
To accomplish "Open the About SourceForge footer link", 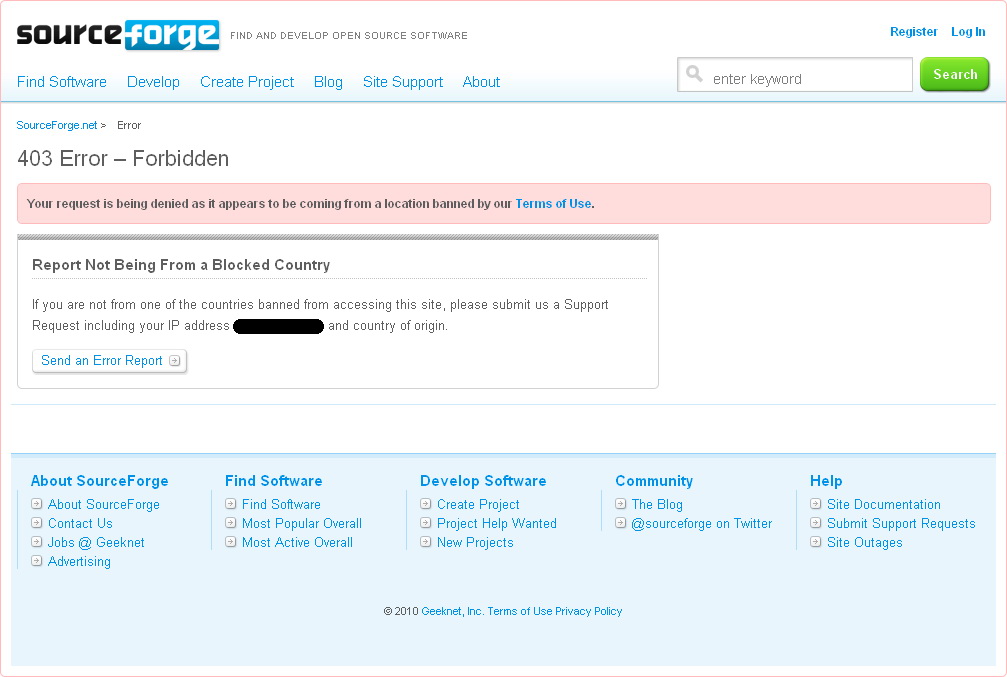I will tap(103, 505).
